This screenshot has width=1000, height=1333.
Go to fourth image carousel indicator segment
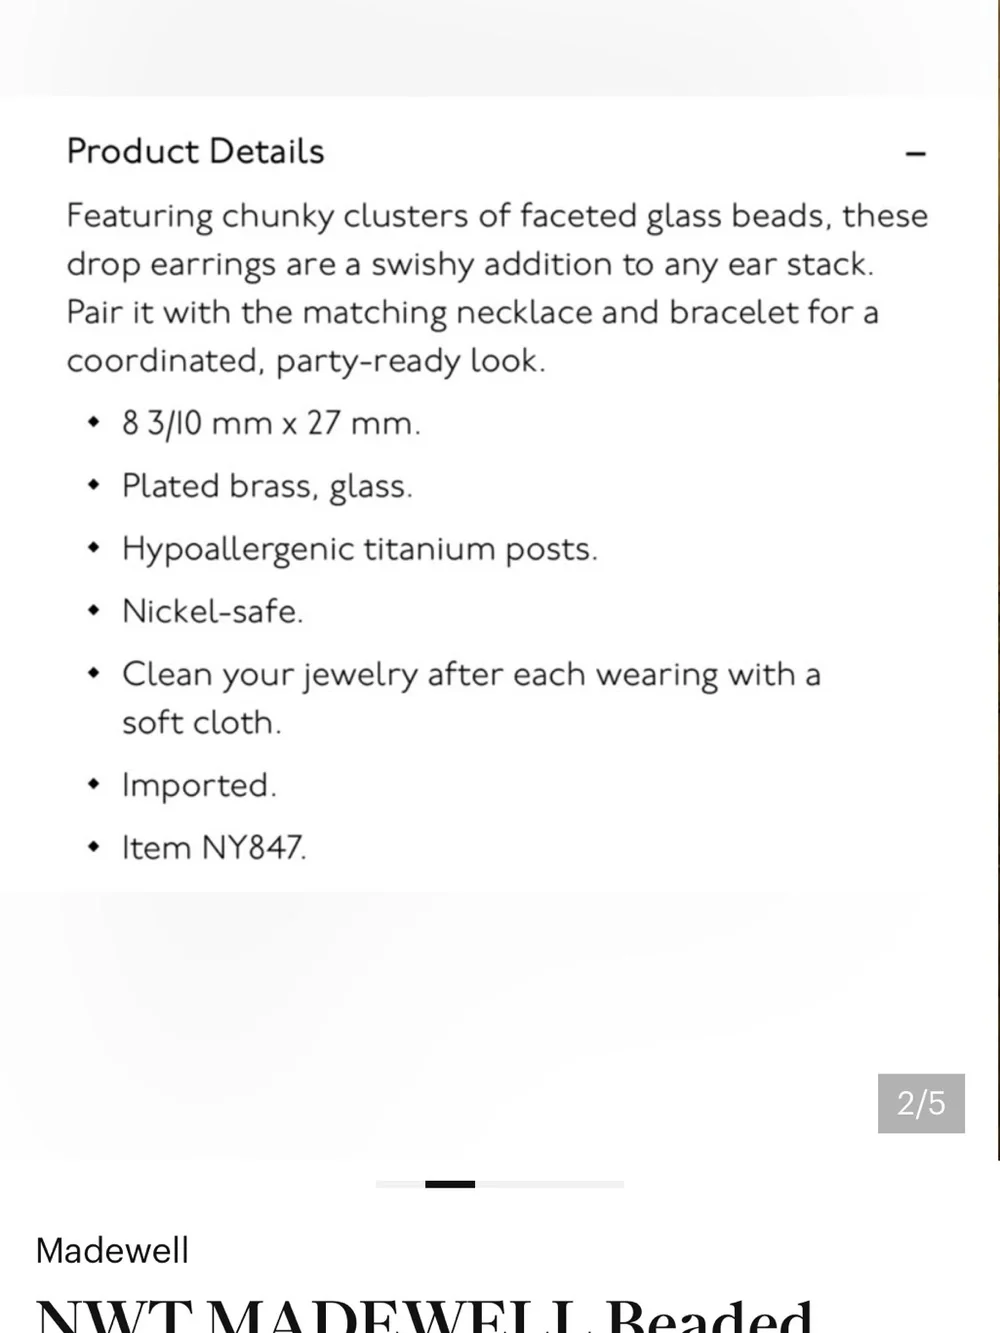click(549, 1184)
